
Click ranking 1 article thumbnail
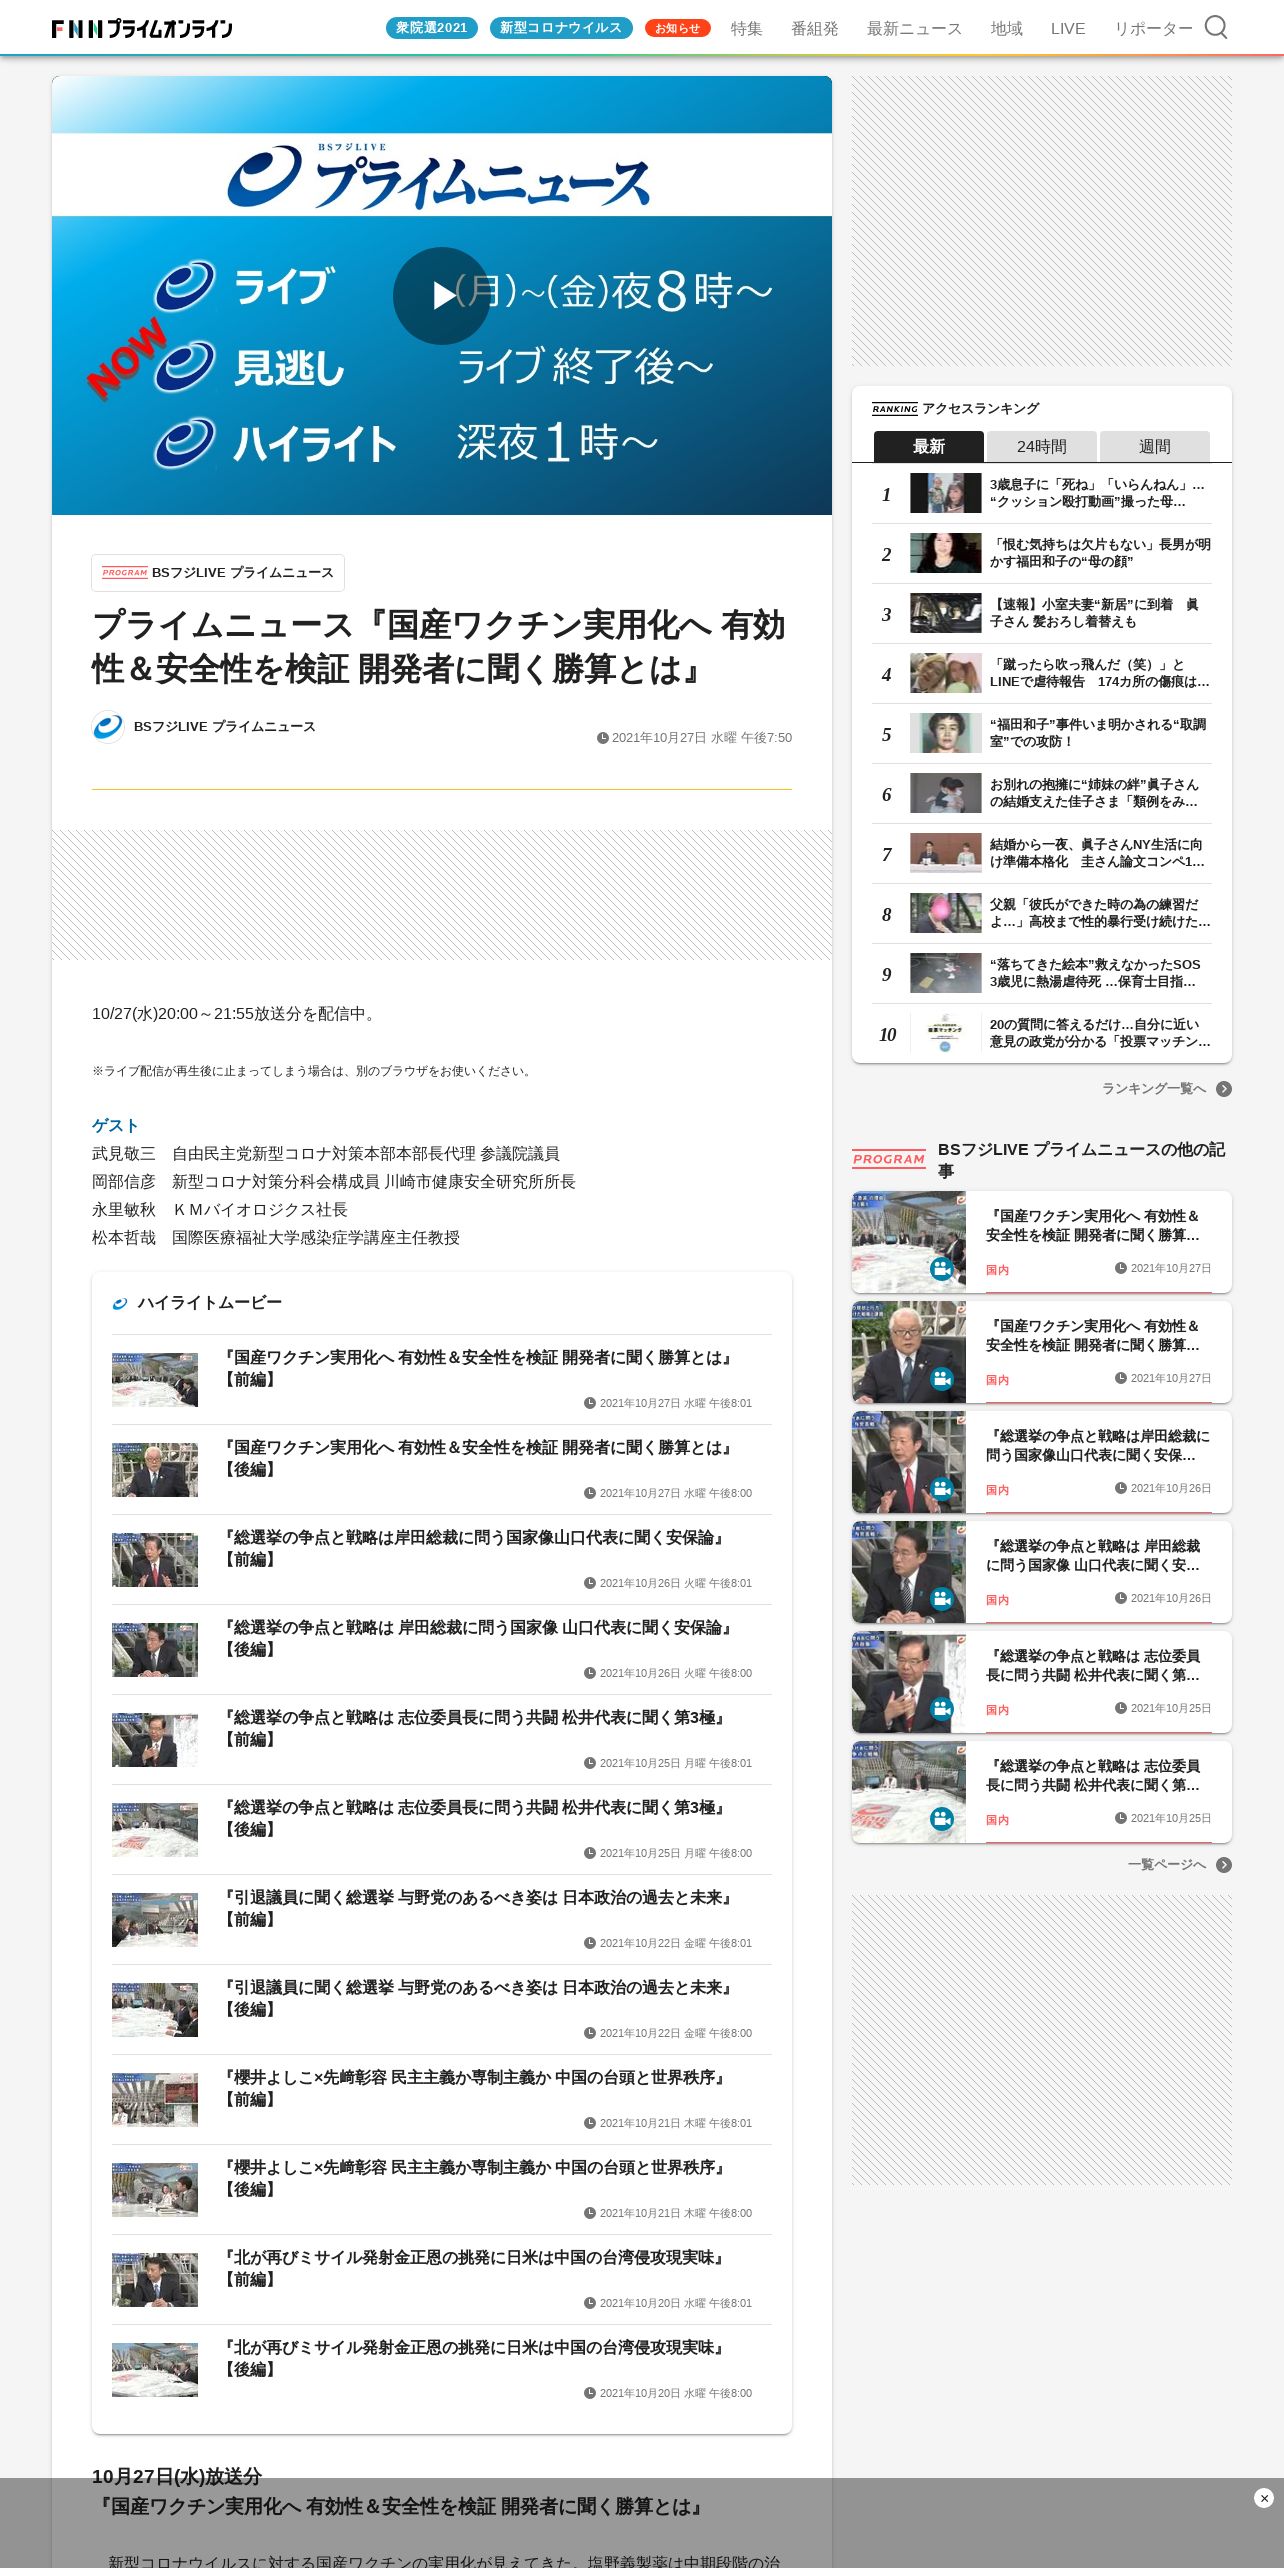coord(945,493)
